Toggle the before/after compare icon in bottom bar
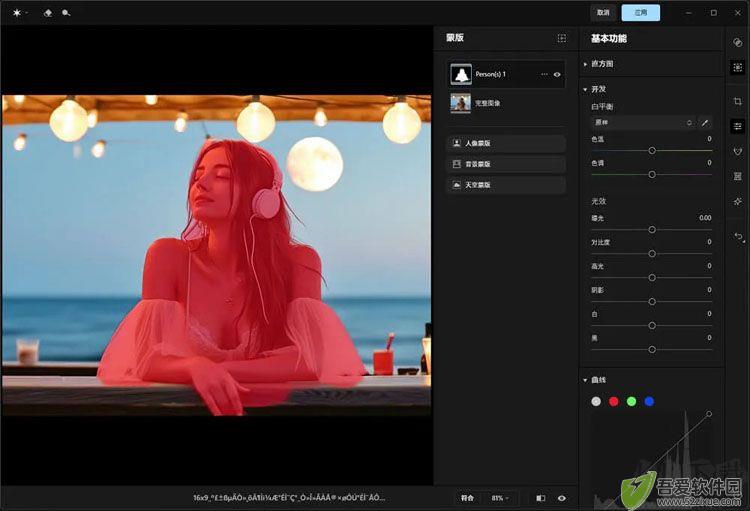This screenshot has width=750, height=511. (540, 498)
